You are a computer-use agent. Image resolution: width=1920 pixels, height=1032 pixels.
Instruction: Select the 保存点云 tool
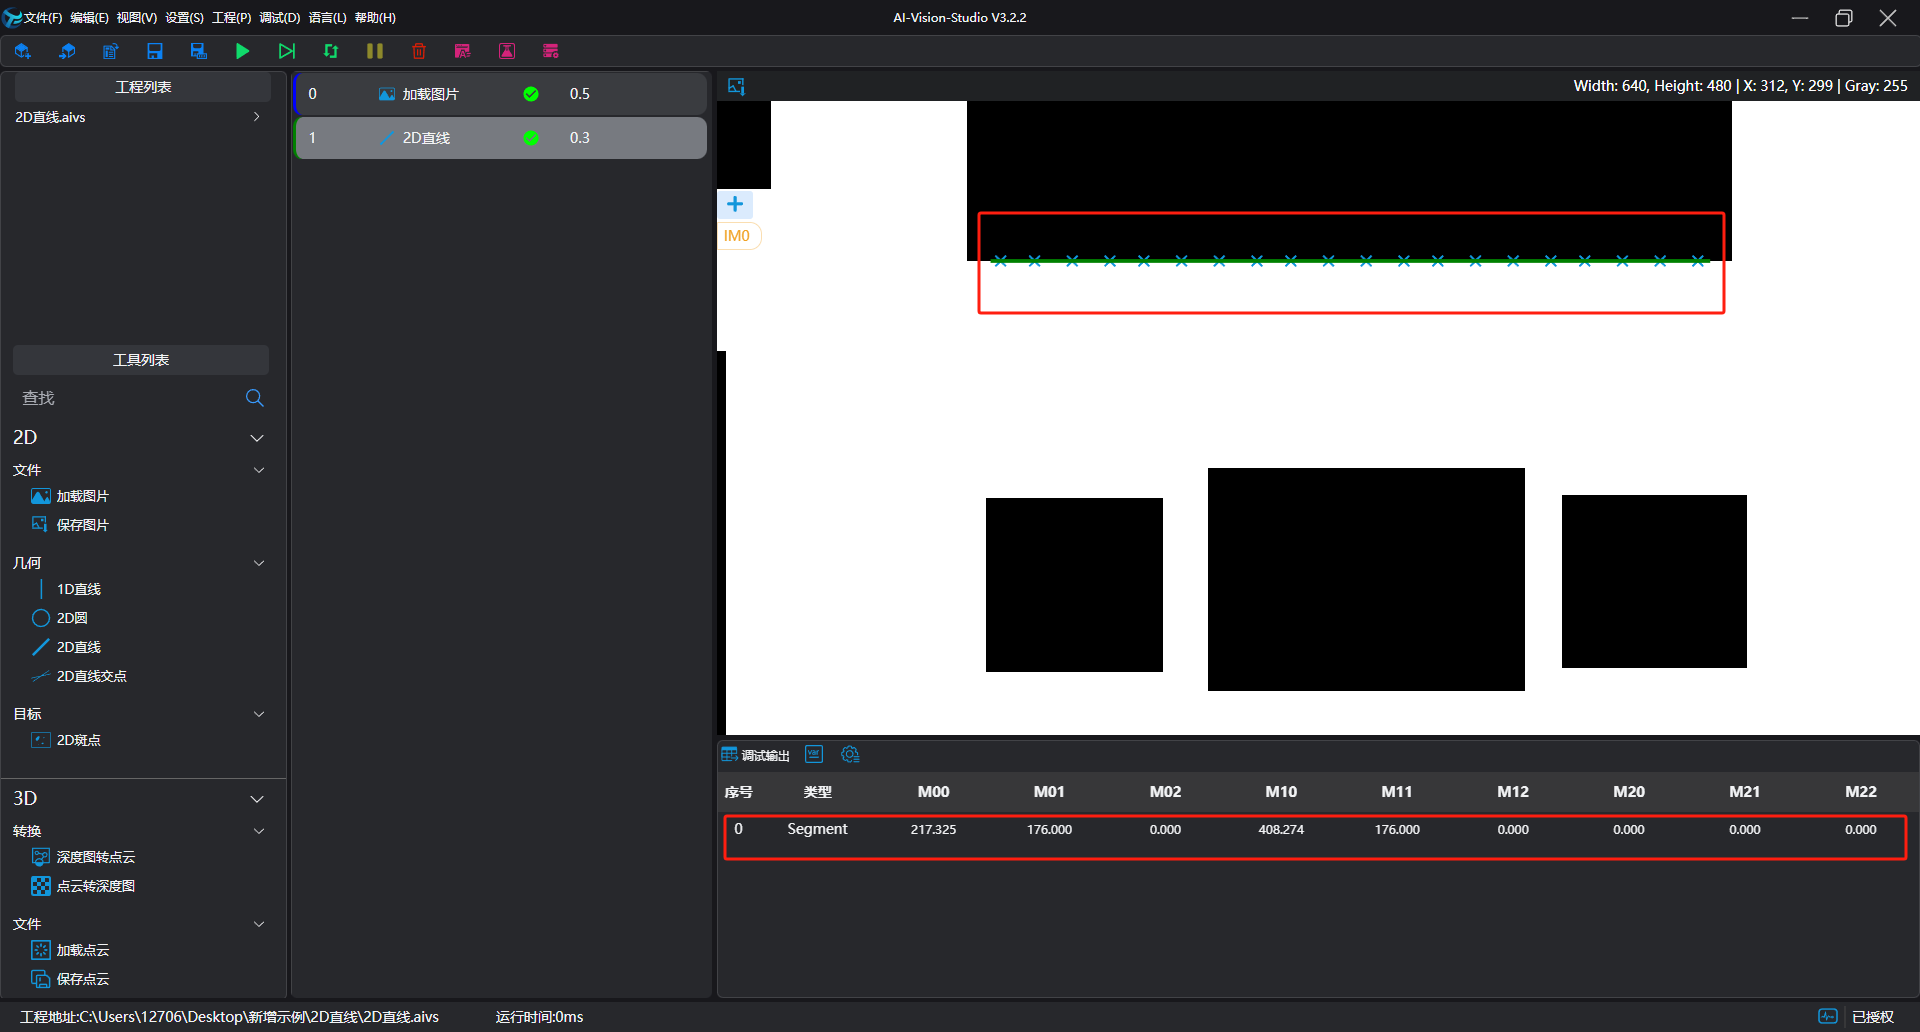tap(70, 979)
